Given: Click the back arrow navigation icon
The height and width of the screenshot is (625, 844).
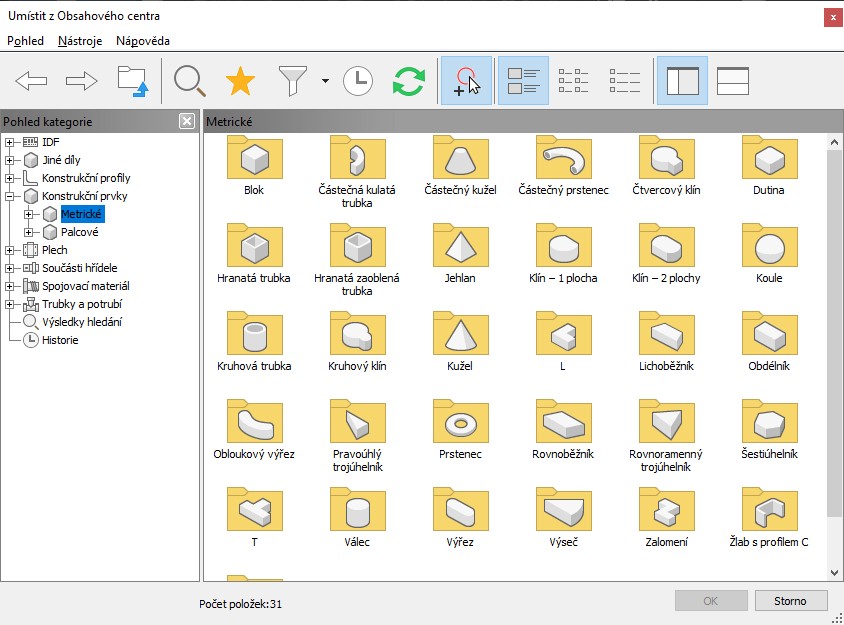Looking at the screenshot, I should coord(32,82).
